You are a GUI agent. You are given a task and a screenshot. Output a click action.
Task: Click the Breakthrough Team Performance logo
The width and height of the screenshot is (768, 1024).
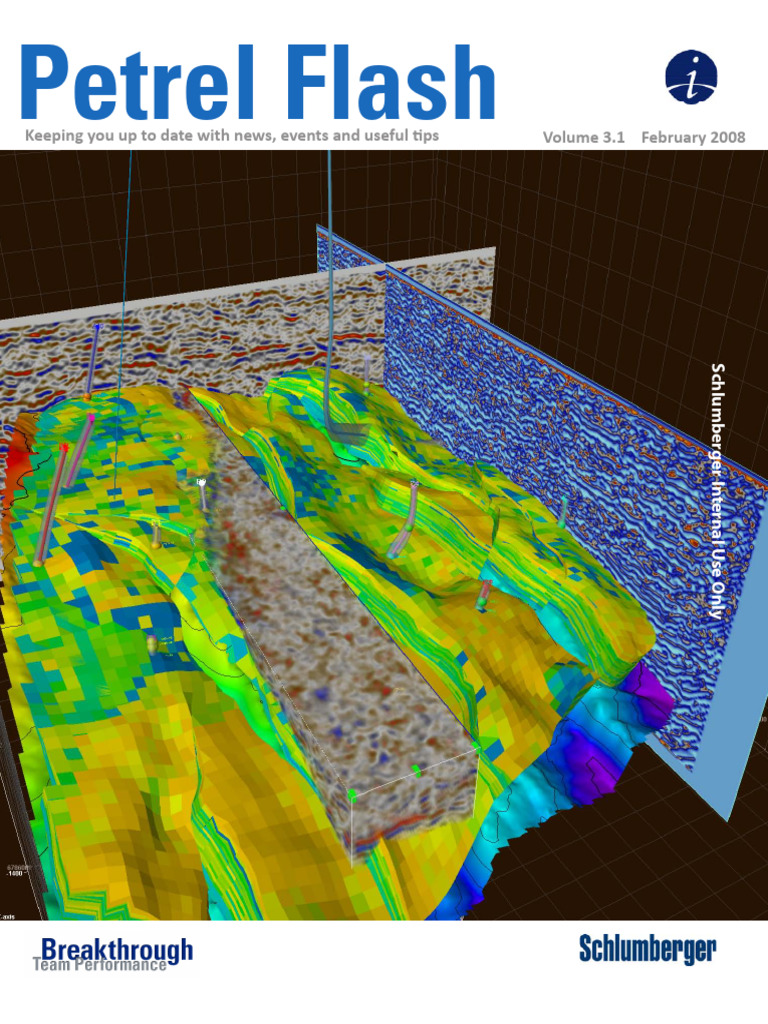(x=112, y=954)
